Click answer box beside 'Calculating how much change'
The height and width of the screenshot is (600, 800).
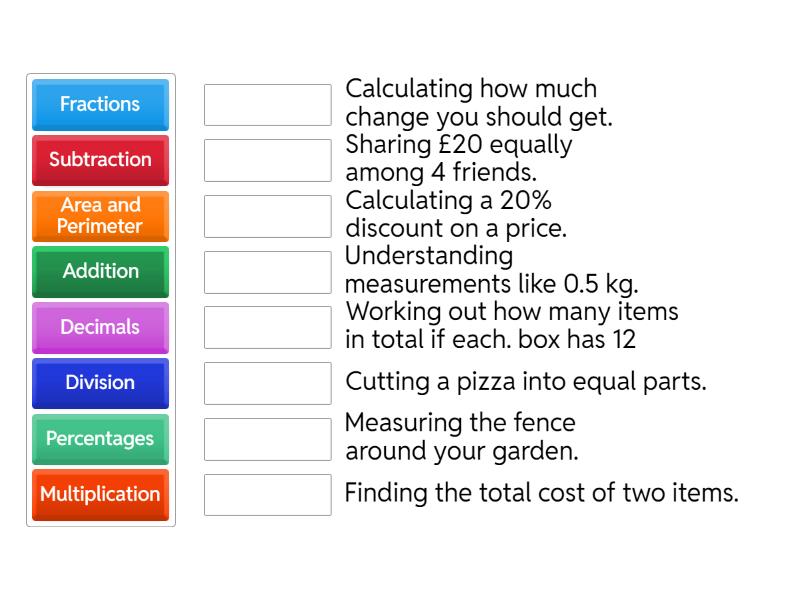tap(267, 104)
